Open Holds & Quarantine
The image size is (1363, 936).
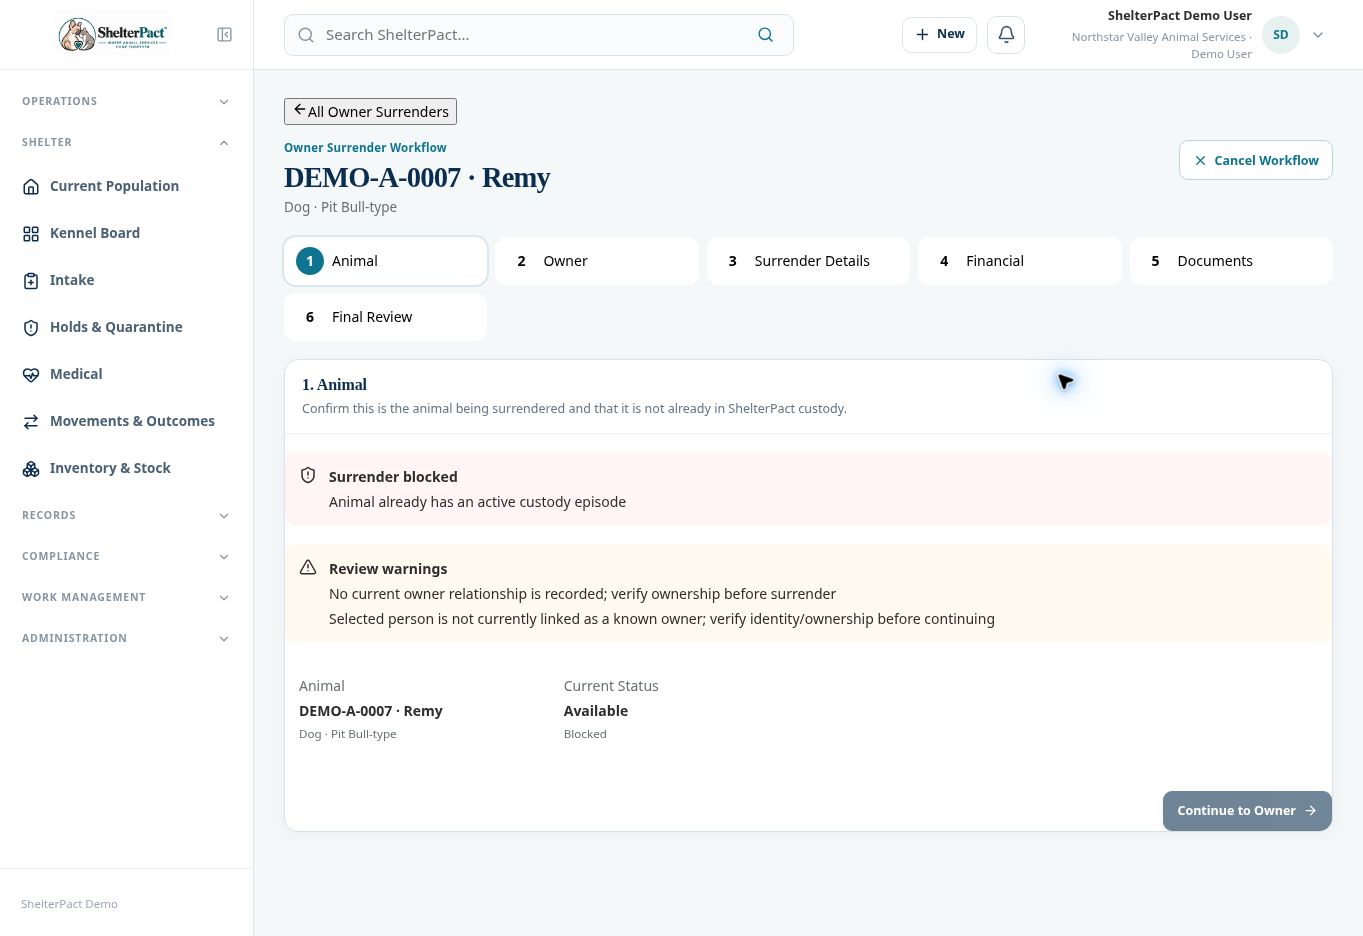point(126,327)
